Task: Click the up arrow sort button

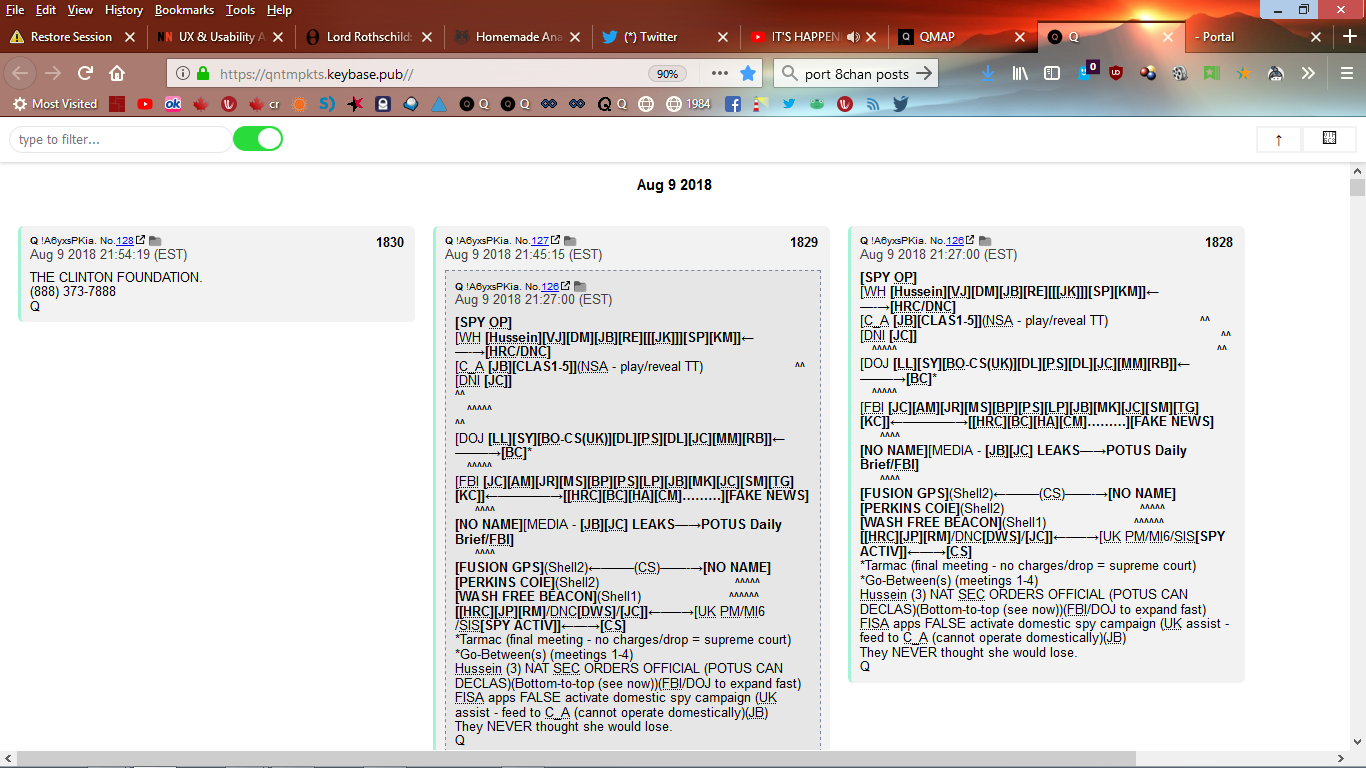Action: [x=1279, y=139]
